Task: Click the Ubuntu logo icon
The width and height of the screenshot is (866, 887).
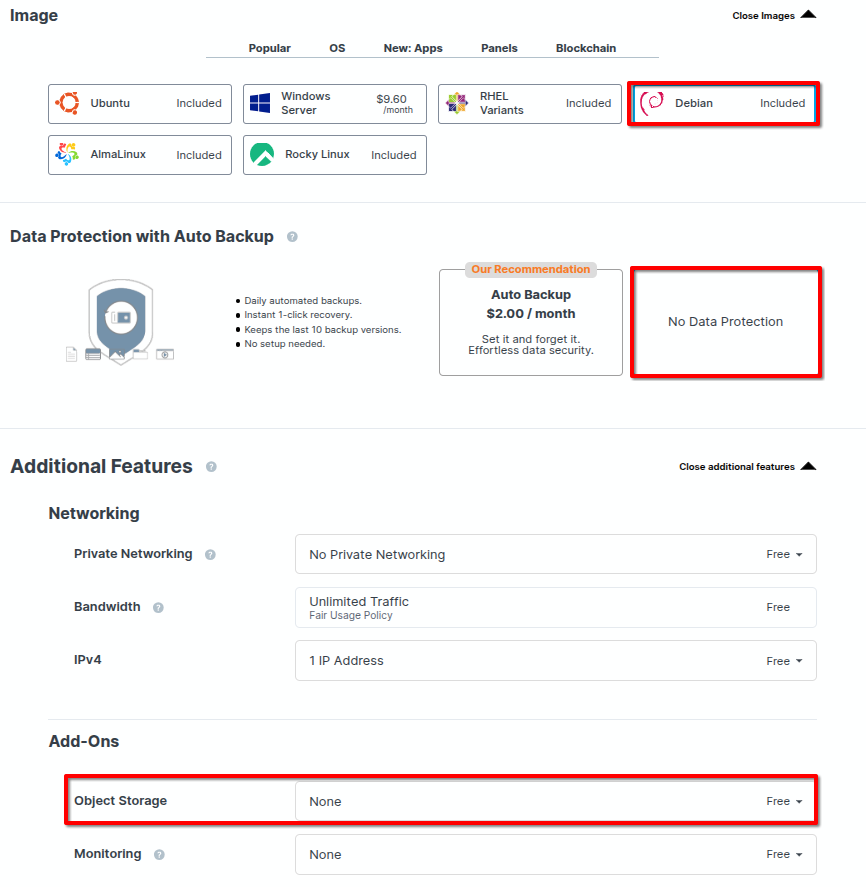Action: point(68,104)
